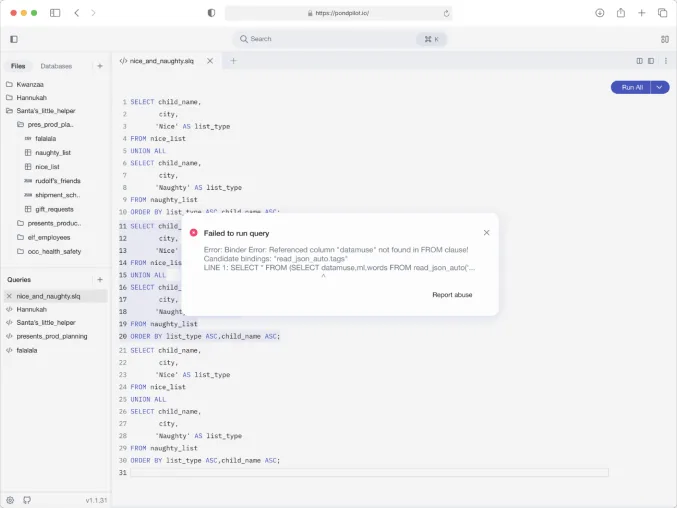Reload the page with refresh icon

pos(446,13)
